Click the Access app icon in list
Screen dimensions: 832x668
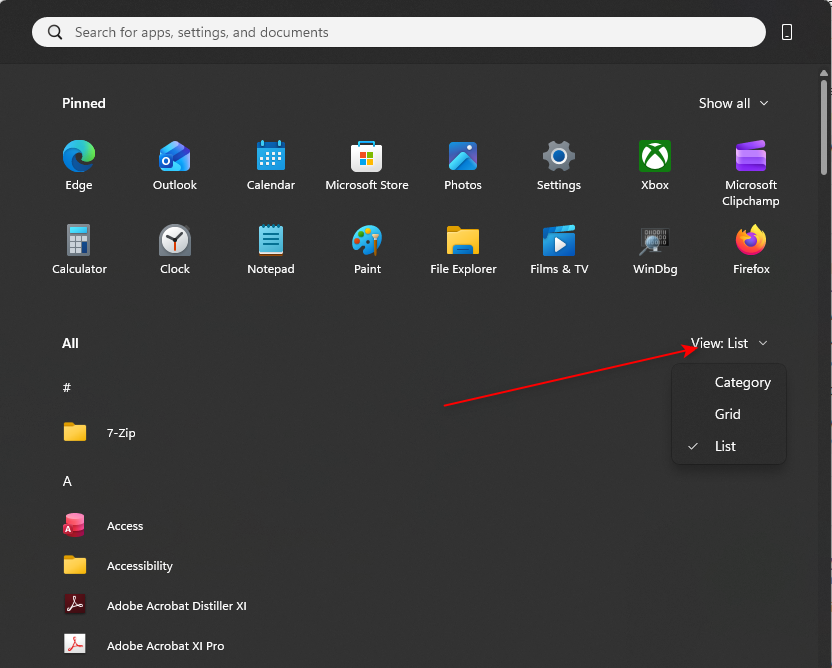click(74, 525)
